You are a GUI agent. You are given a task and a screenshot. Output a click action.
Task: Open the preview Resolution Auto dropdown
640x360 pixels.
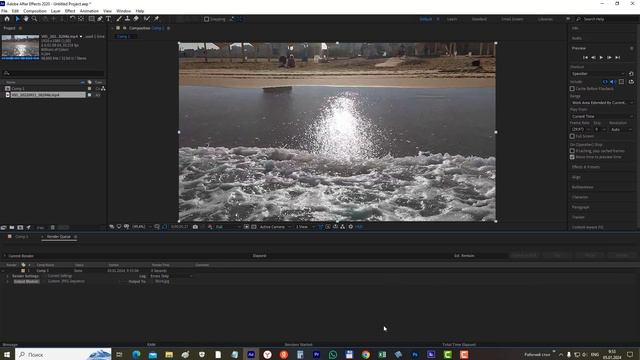(x=621, y=130)
